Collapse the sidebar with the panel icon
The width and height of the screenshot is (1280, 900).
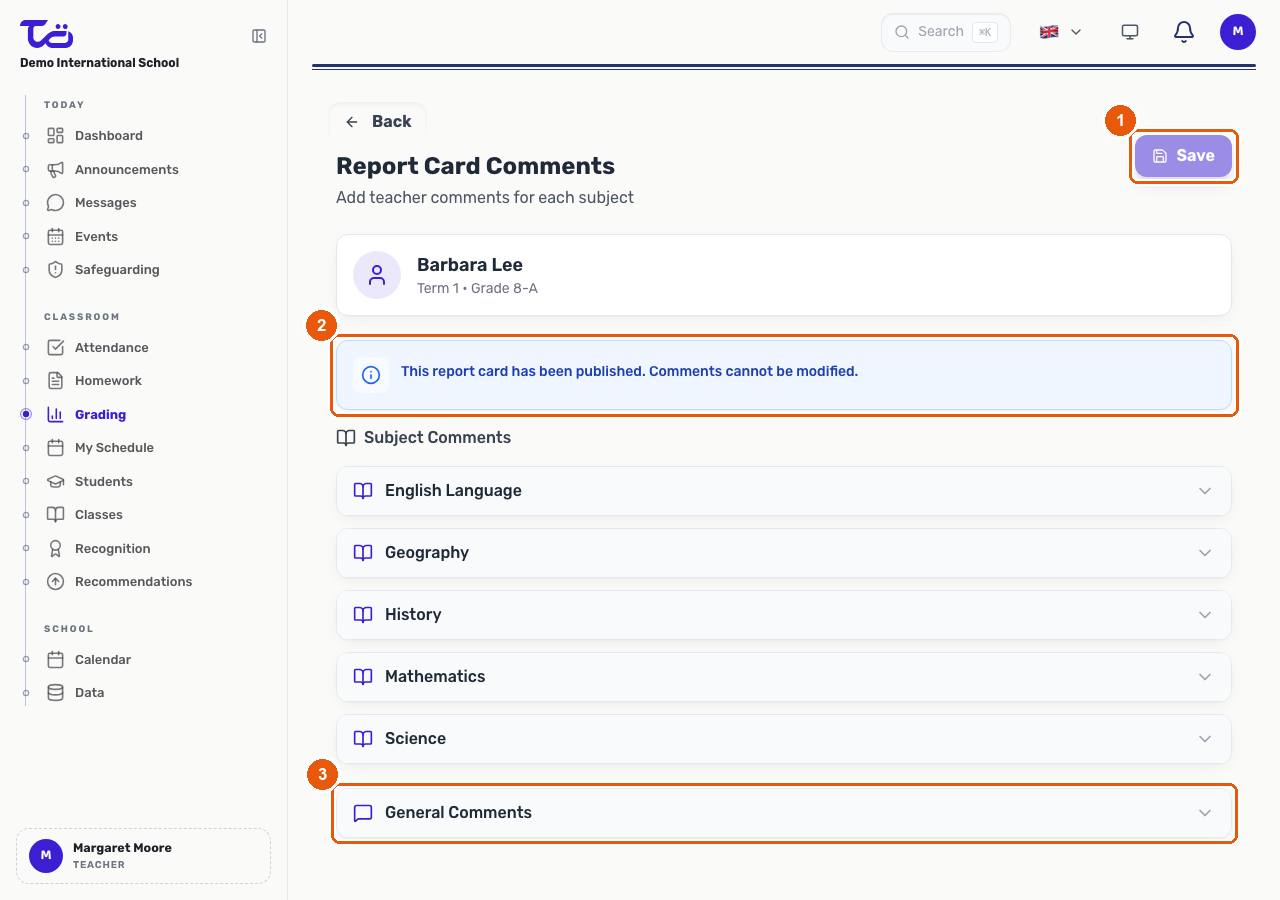pyautogui.click(x=259, y=36)
